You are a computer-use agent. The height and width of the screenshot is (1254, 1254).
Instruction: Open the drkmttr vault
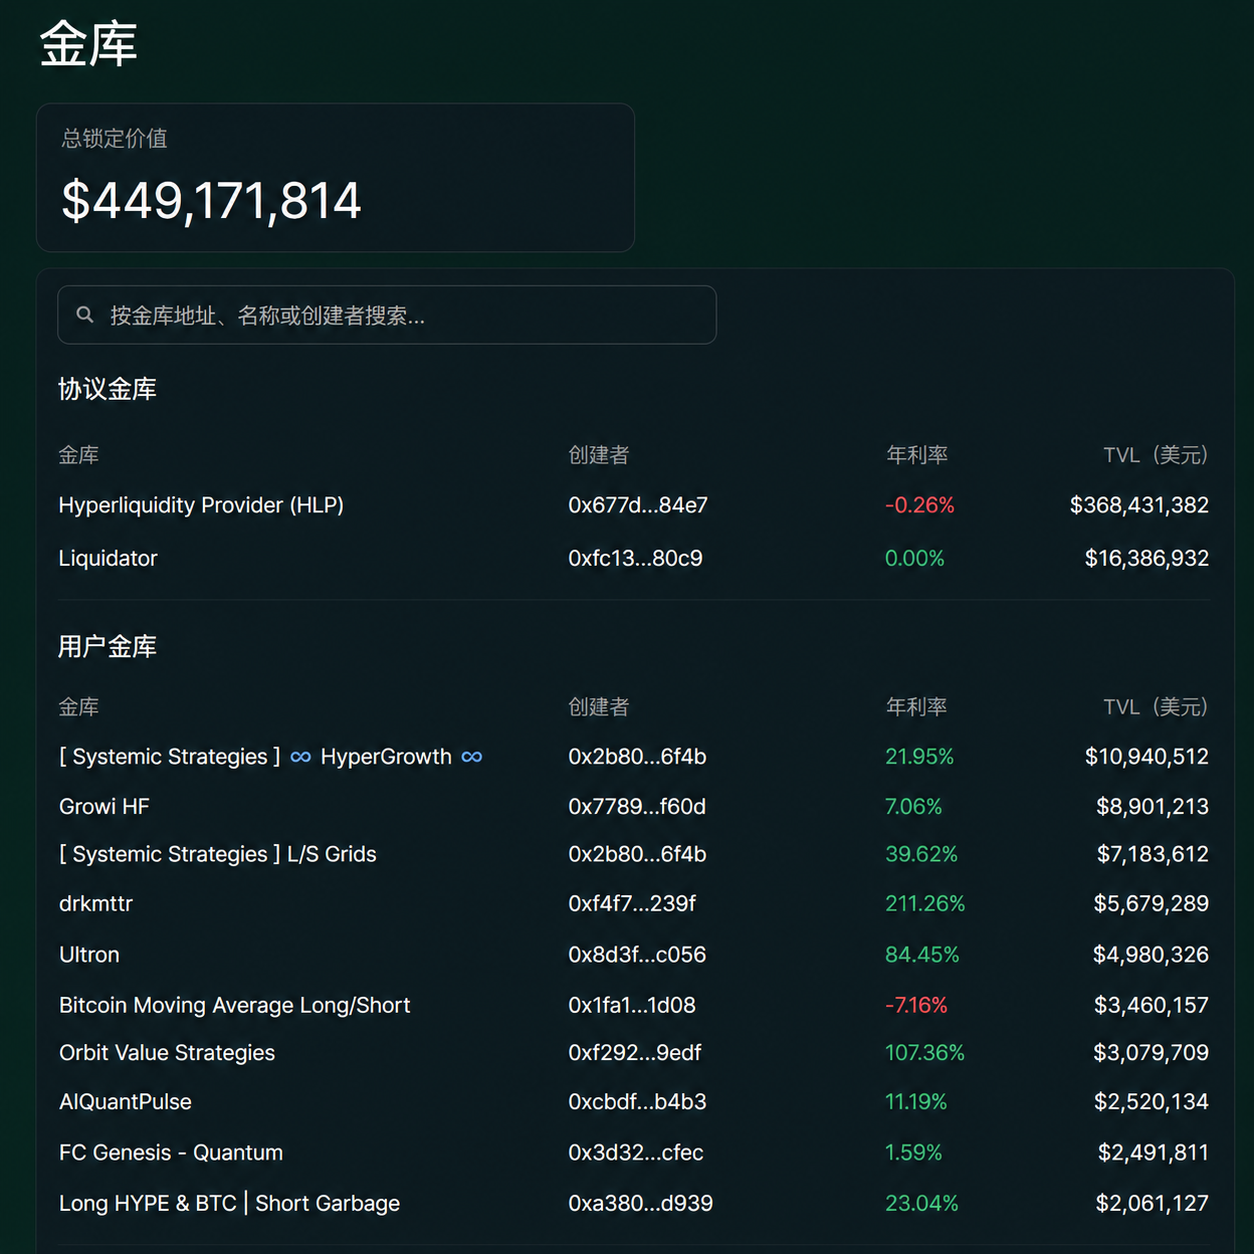tap(96, 903)
